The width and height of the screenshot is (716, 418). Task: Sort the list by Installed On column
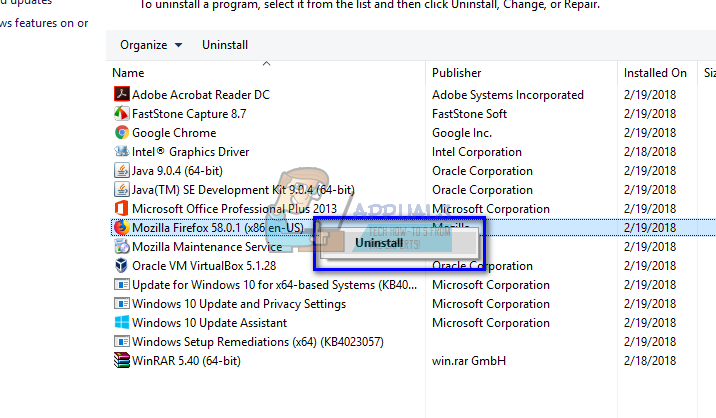click(x=655, y=73)
